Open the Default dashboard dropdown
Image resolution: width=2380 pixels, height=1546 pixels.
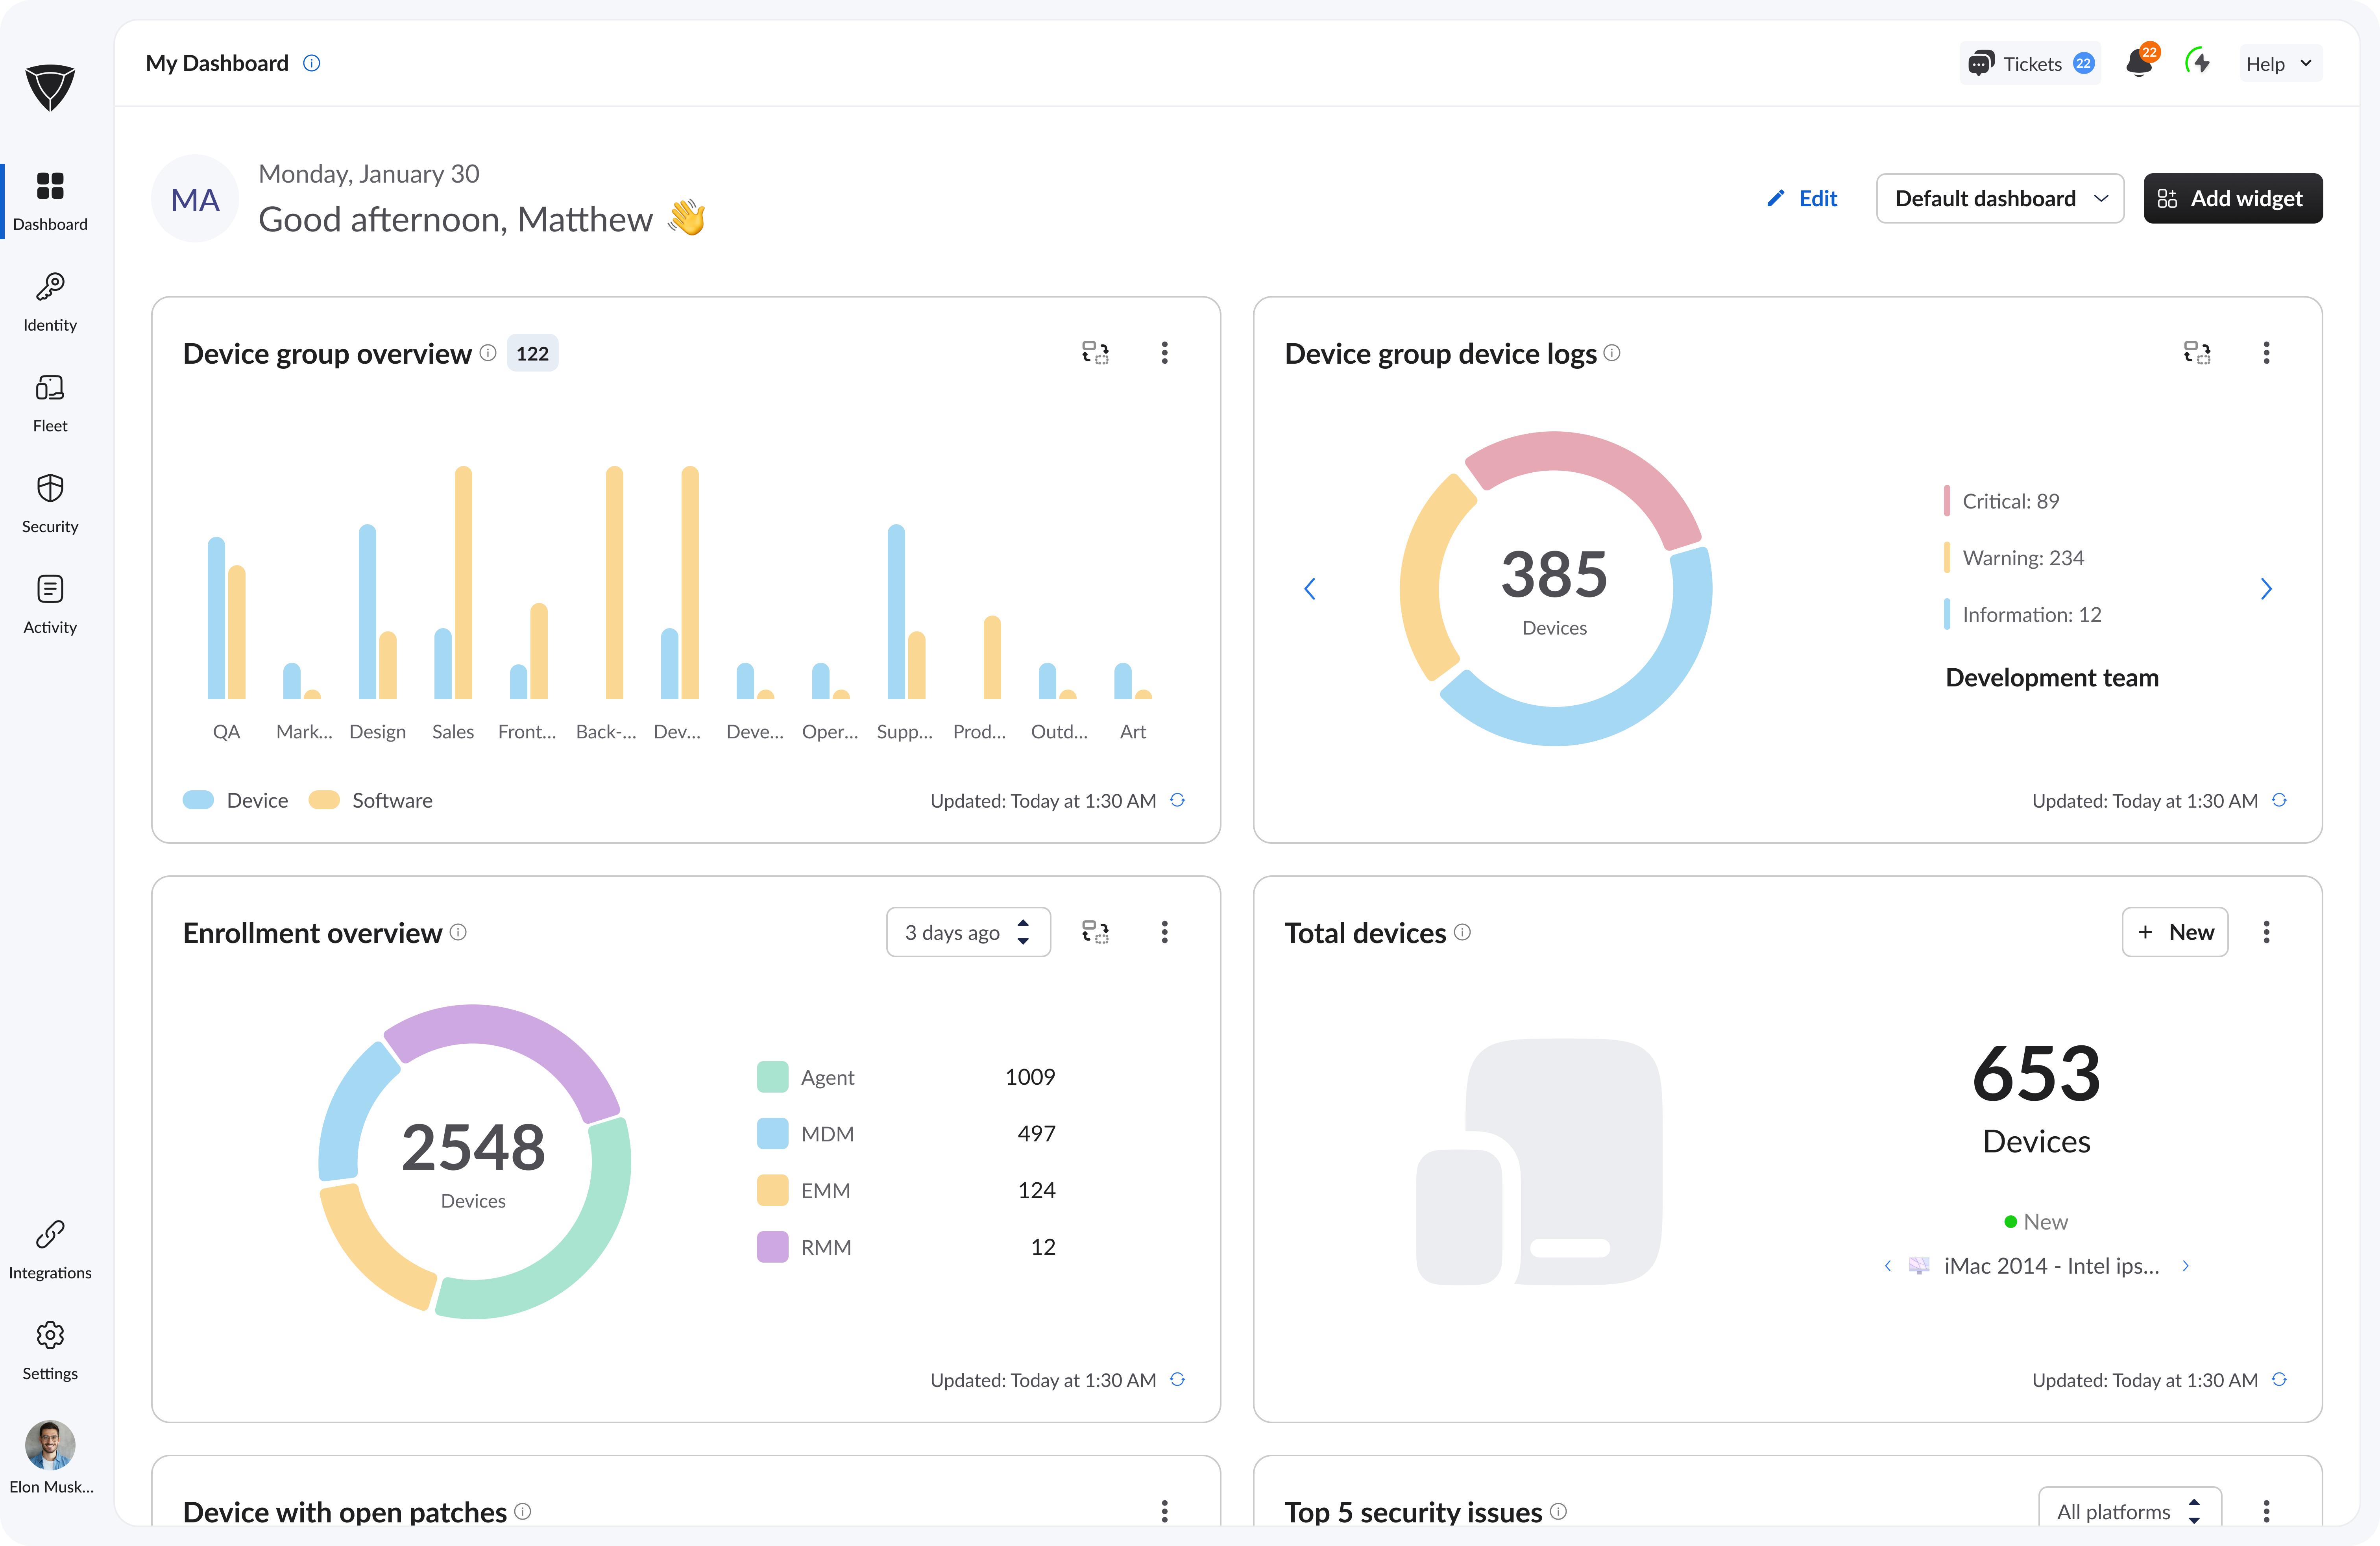[2000, 198]
